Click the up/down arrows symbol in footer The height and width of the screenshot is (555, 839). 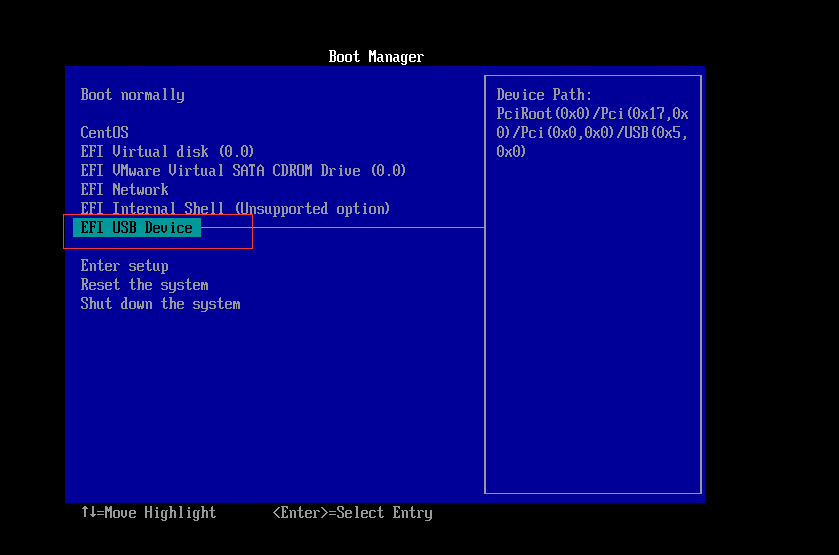coord(88,513)
